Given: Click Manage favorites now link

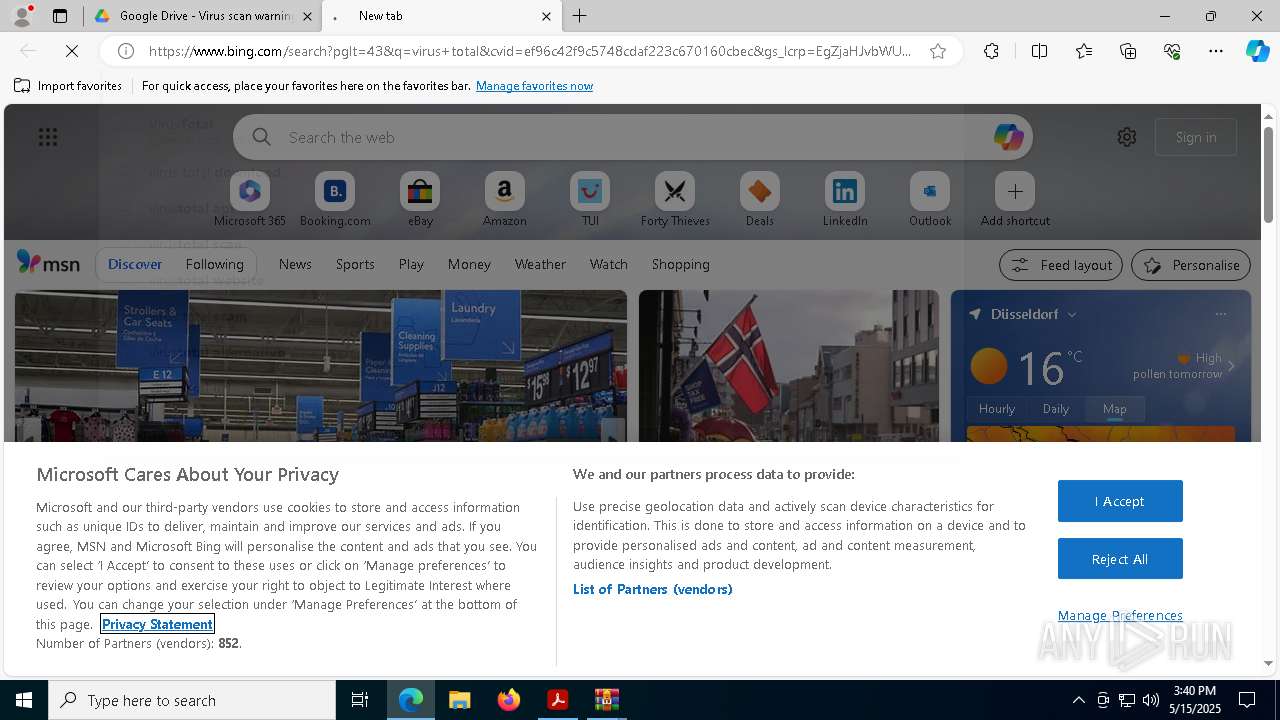Looking at the screenshot, I should [x=534, y=86].
